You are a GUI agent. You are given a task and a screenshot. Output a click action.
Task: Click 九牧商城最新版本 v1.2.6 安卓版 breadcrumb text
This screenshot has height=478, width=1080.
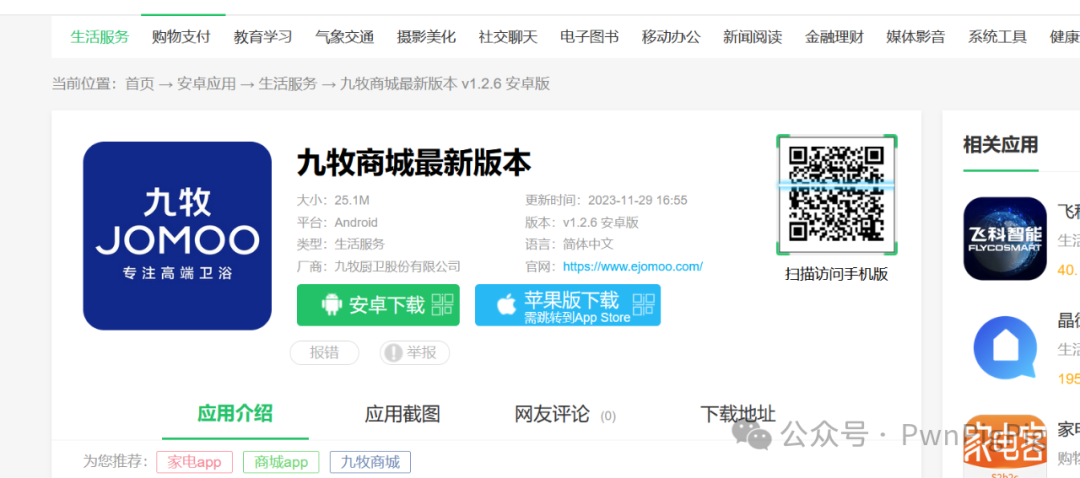445,84
